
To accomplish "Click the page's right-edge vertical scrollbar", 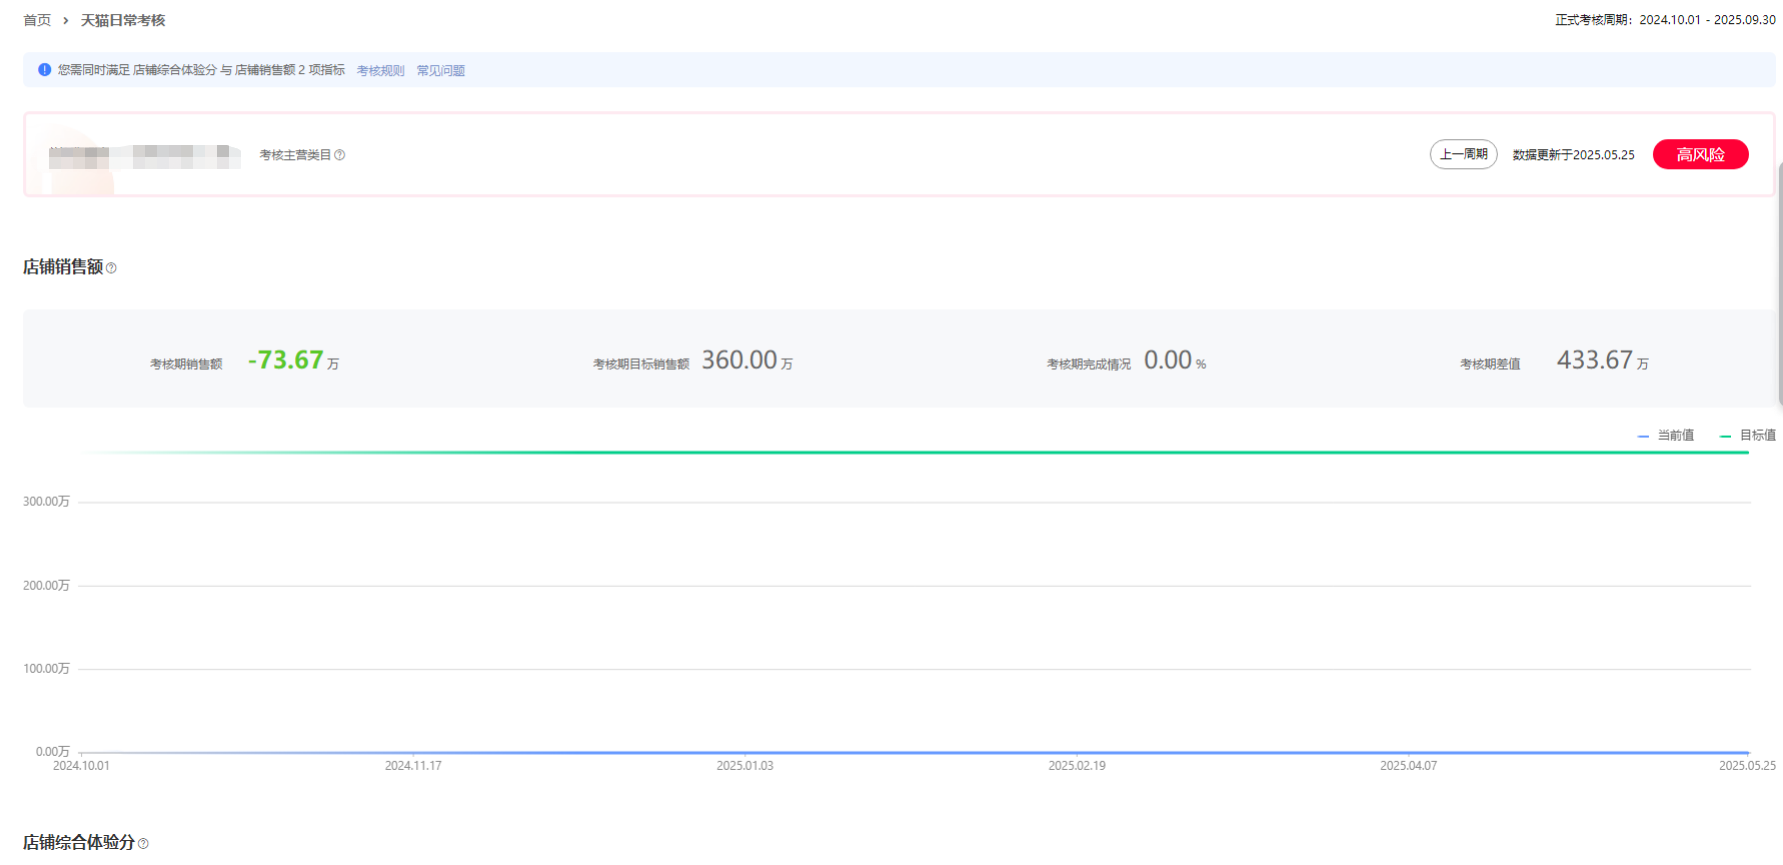I will tap(1779, 300).
